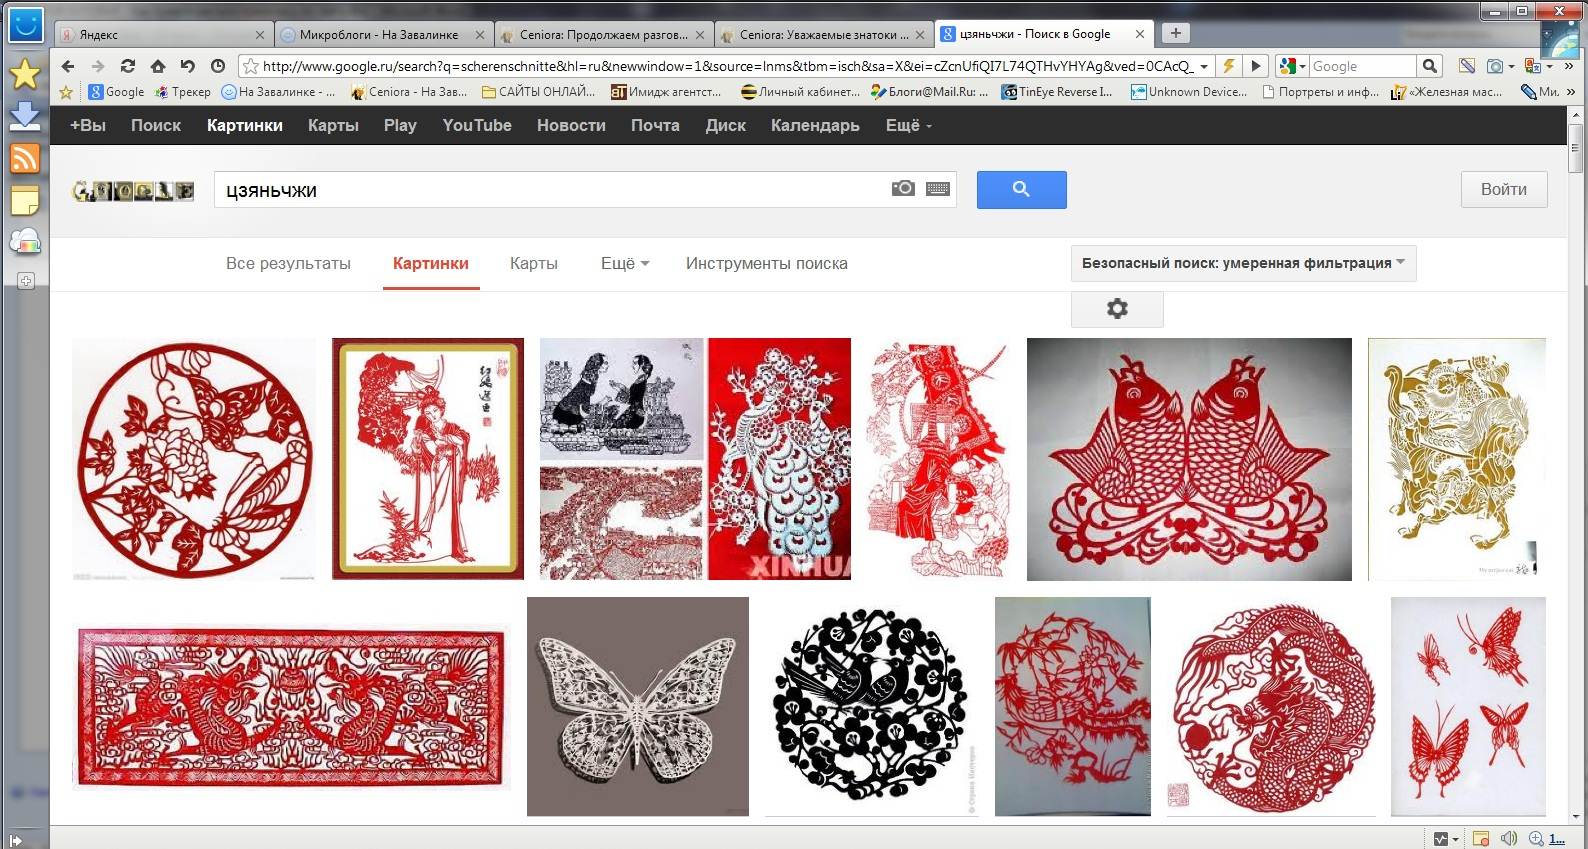Open the sidebar Favorites star panel
This screenshot has width=1588, height=849.
(x=25, y=74)
